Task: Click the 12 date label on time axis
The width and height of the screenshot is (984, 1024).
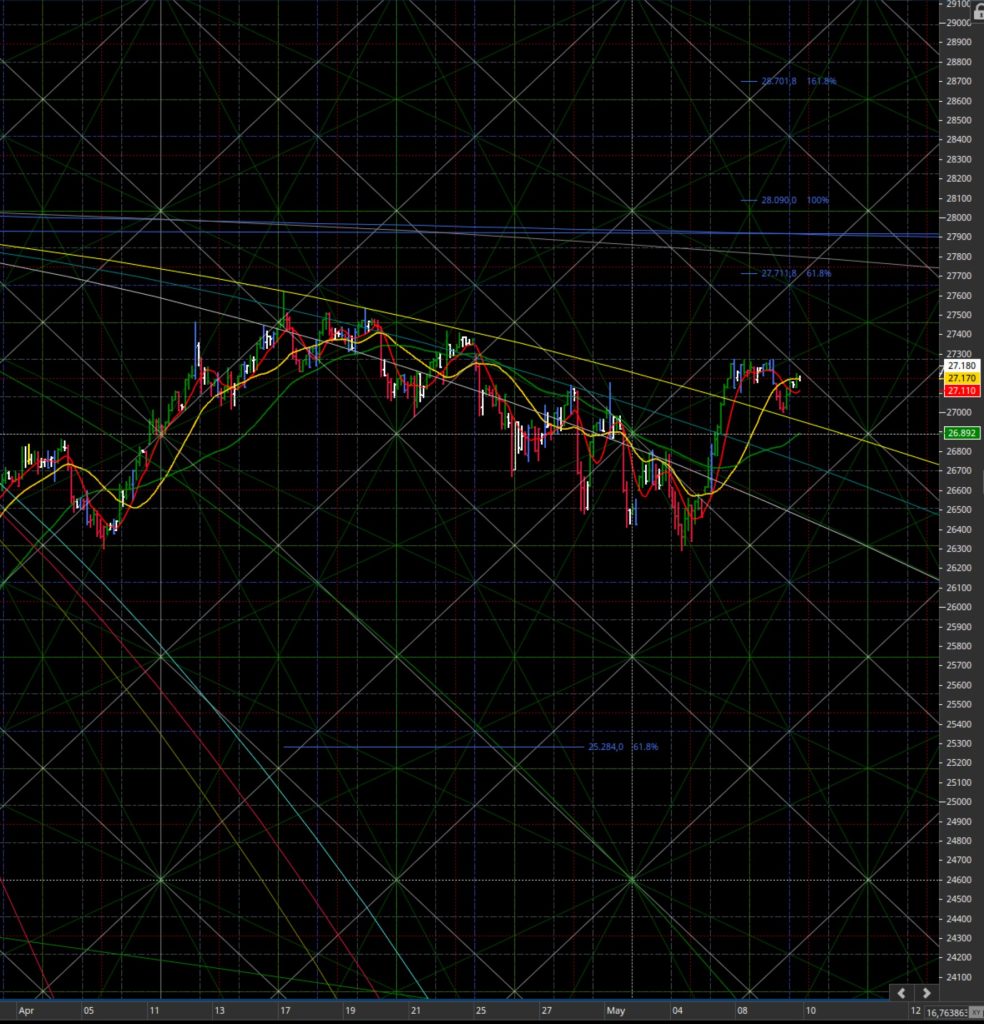Action: (x=916, y=1010)
